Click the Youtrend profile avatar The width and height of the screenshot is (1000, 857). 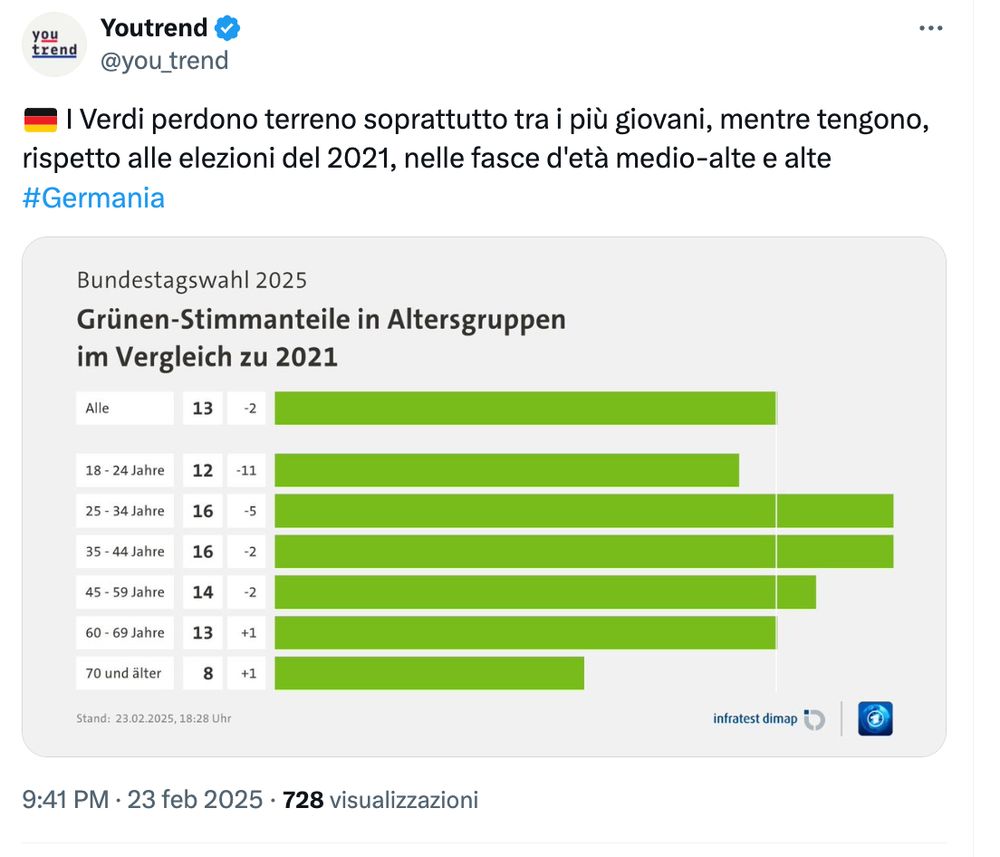click(x=54, y=45)
